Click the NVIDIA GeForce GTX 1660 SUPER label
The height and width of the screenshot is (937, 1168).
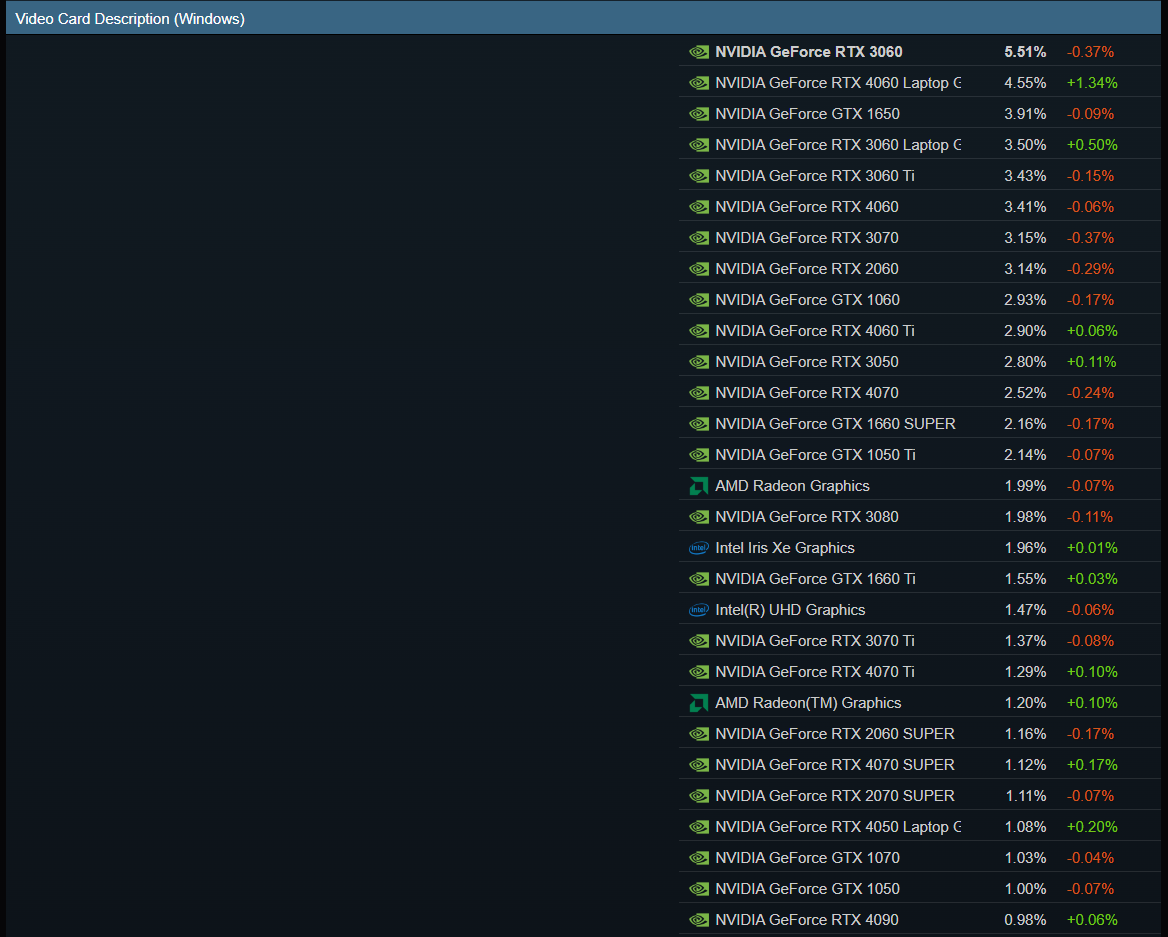point(835,424)
